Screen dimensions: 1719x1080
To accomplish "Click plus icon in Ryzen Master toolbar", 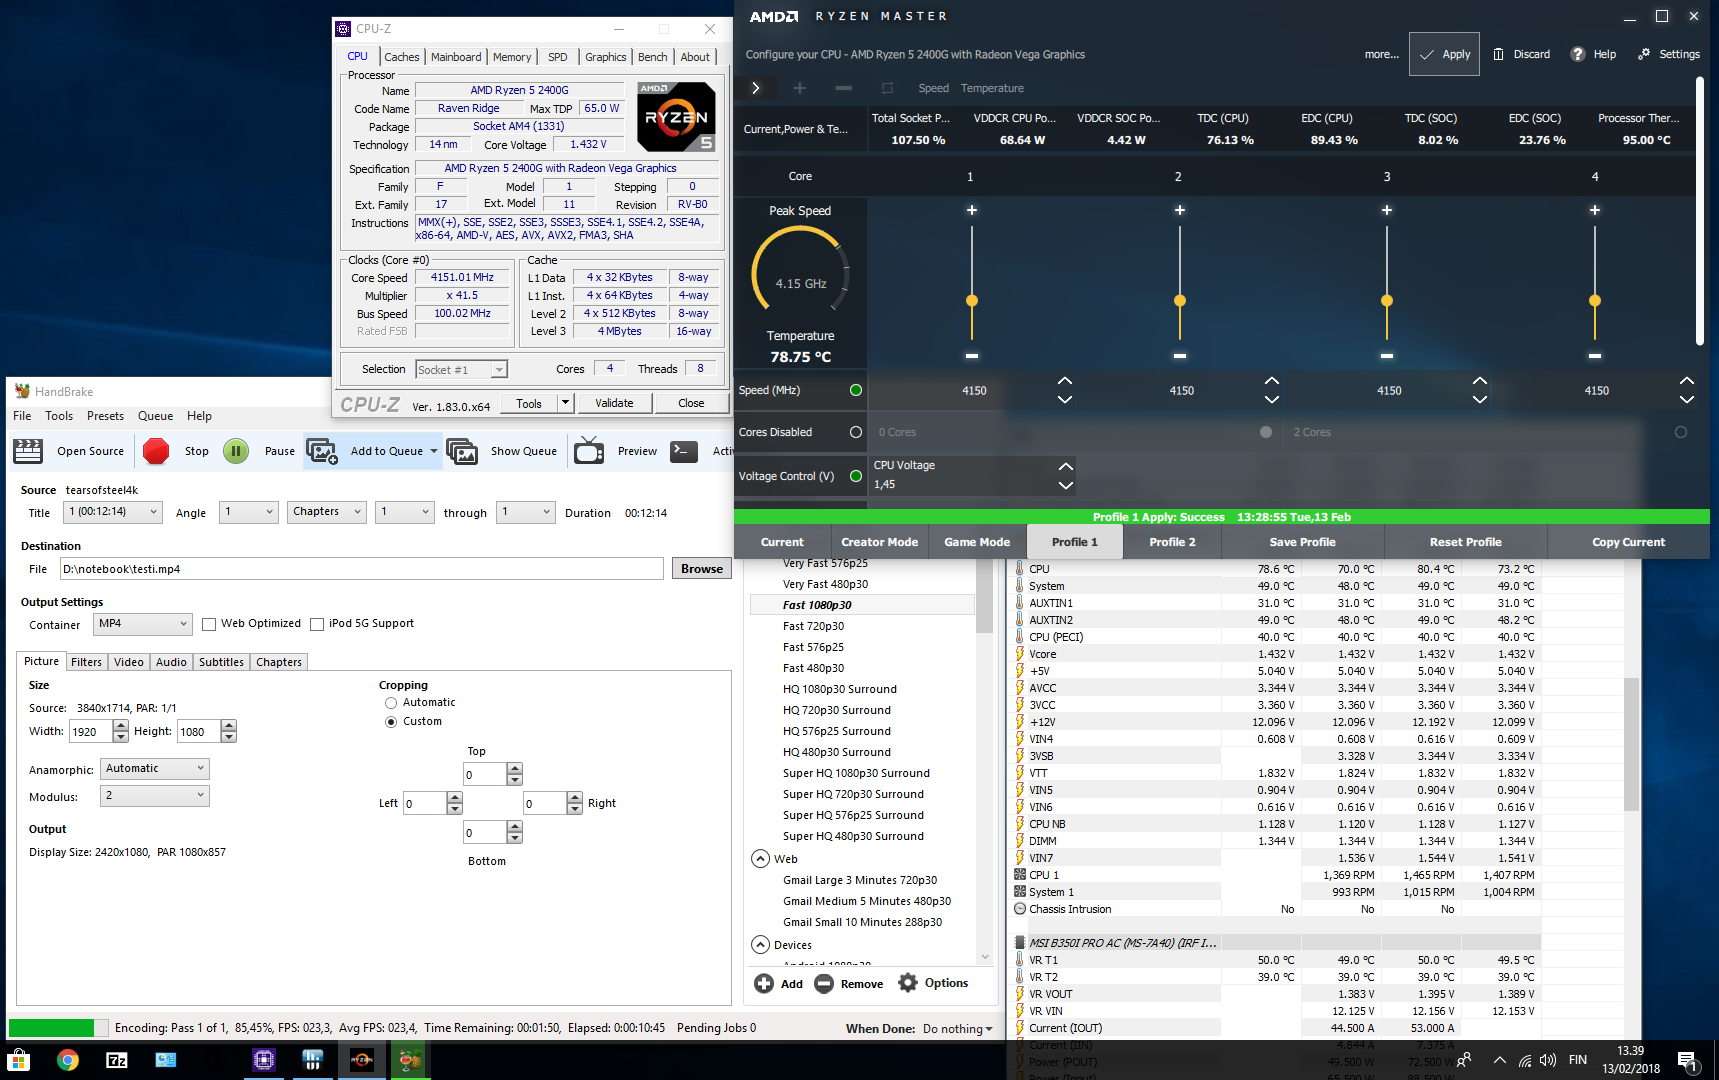I will (800, 88).
